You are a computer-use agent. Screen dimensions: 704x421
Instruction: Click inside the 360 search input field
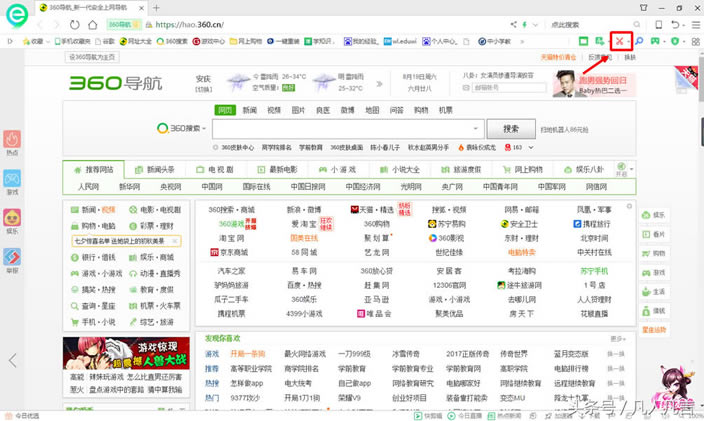click(347, 129)
